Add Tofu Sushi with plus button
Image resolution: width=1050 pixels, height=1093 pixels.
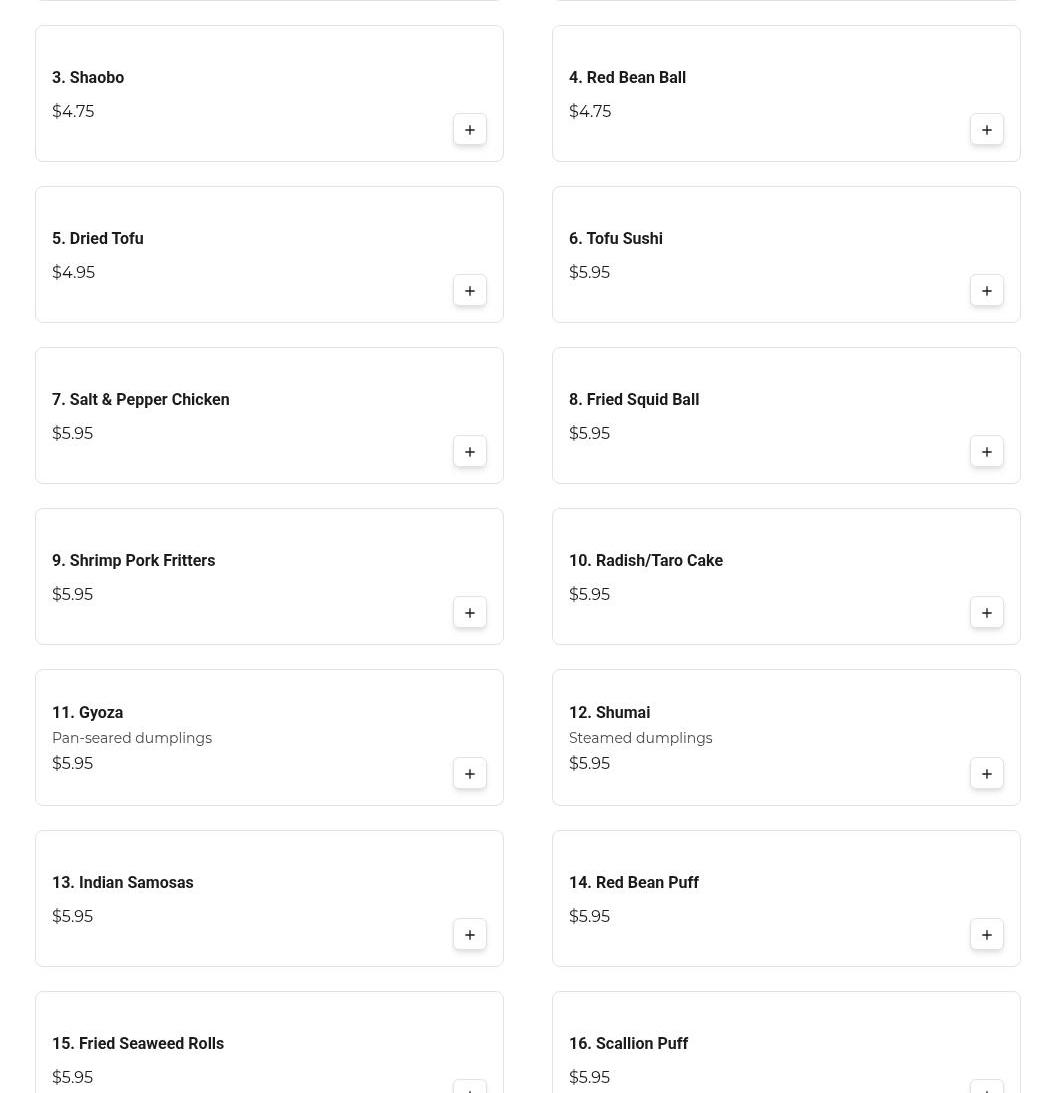(x=987, y=291)
